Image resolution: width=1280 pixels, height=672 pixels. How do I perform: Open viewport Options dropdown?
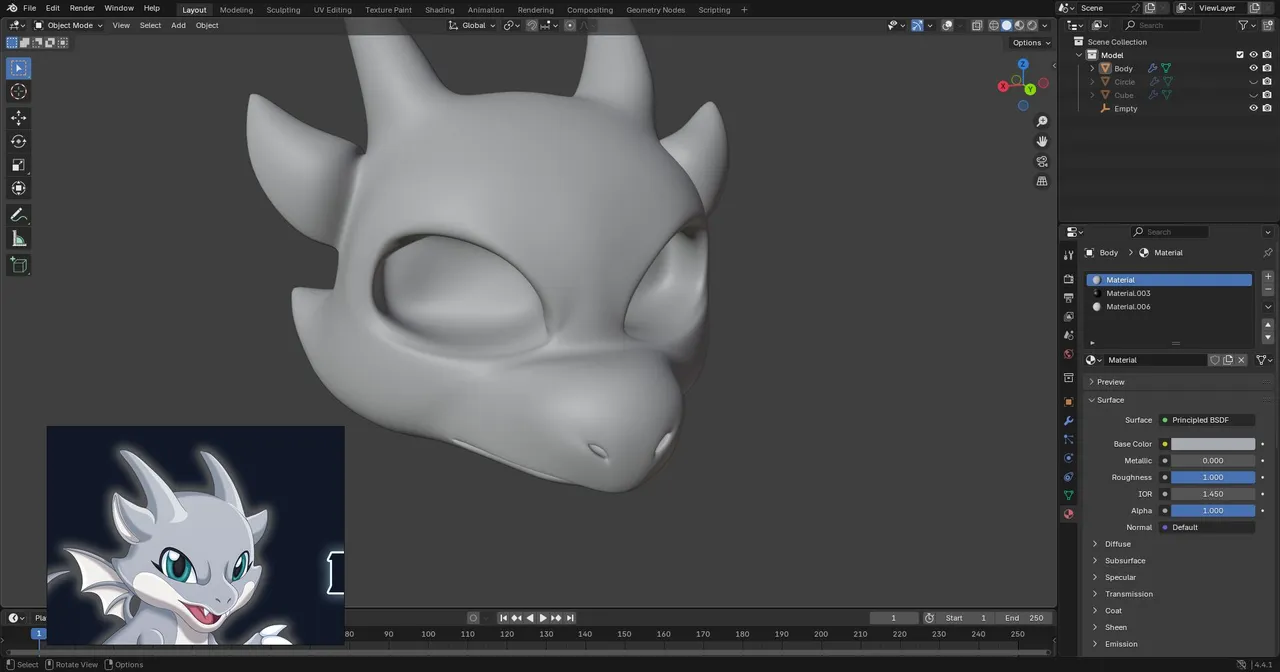1031,43
